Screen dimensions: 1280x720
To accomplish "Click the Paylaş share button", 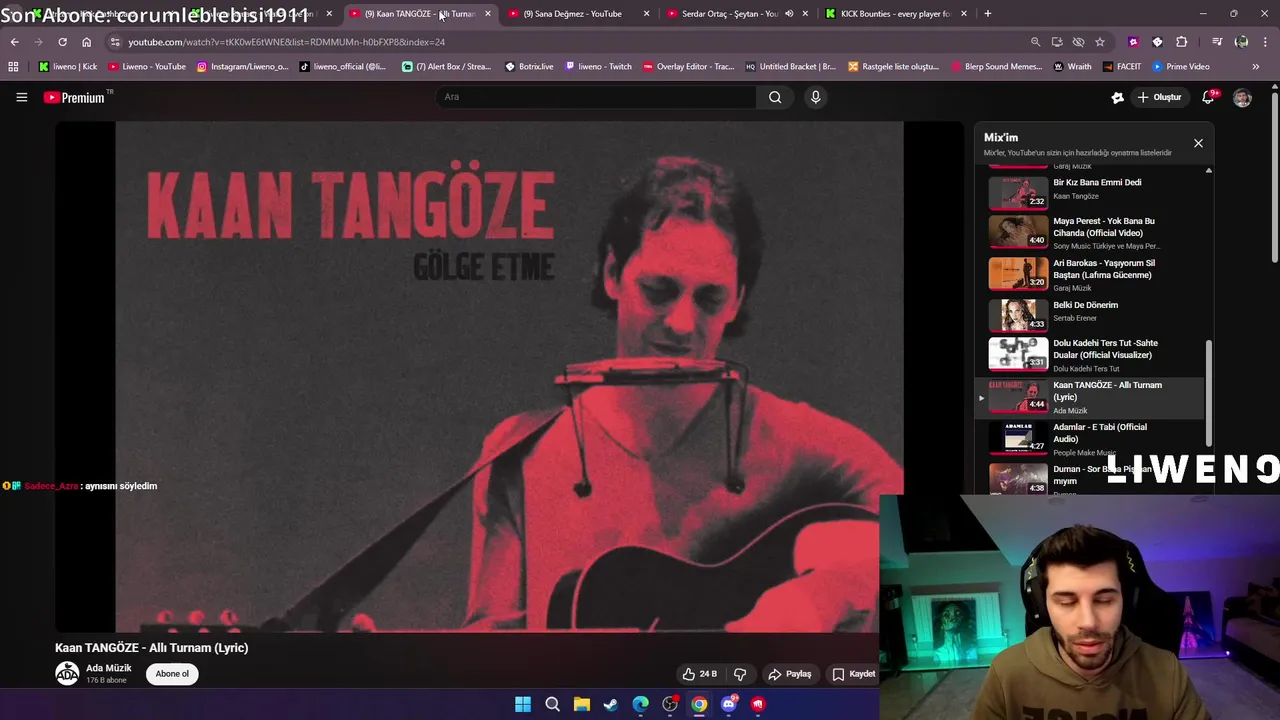I will click(x=789, y=674).
